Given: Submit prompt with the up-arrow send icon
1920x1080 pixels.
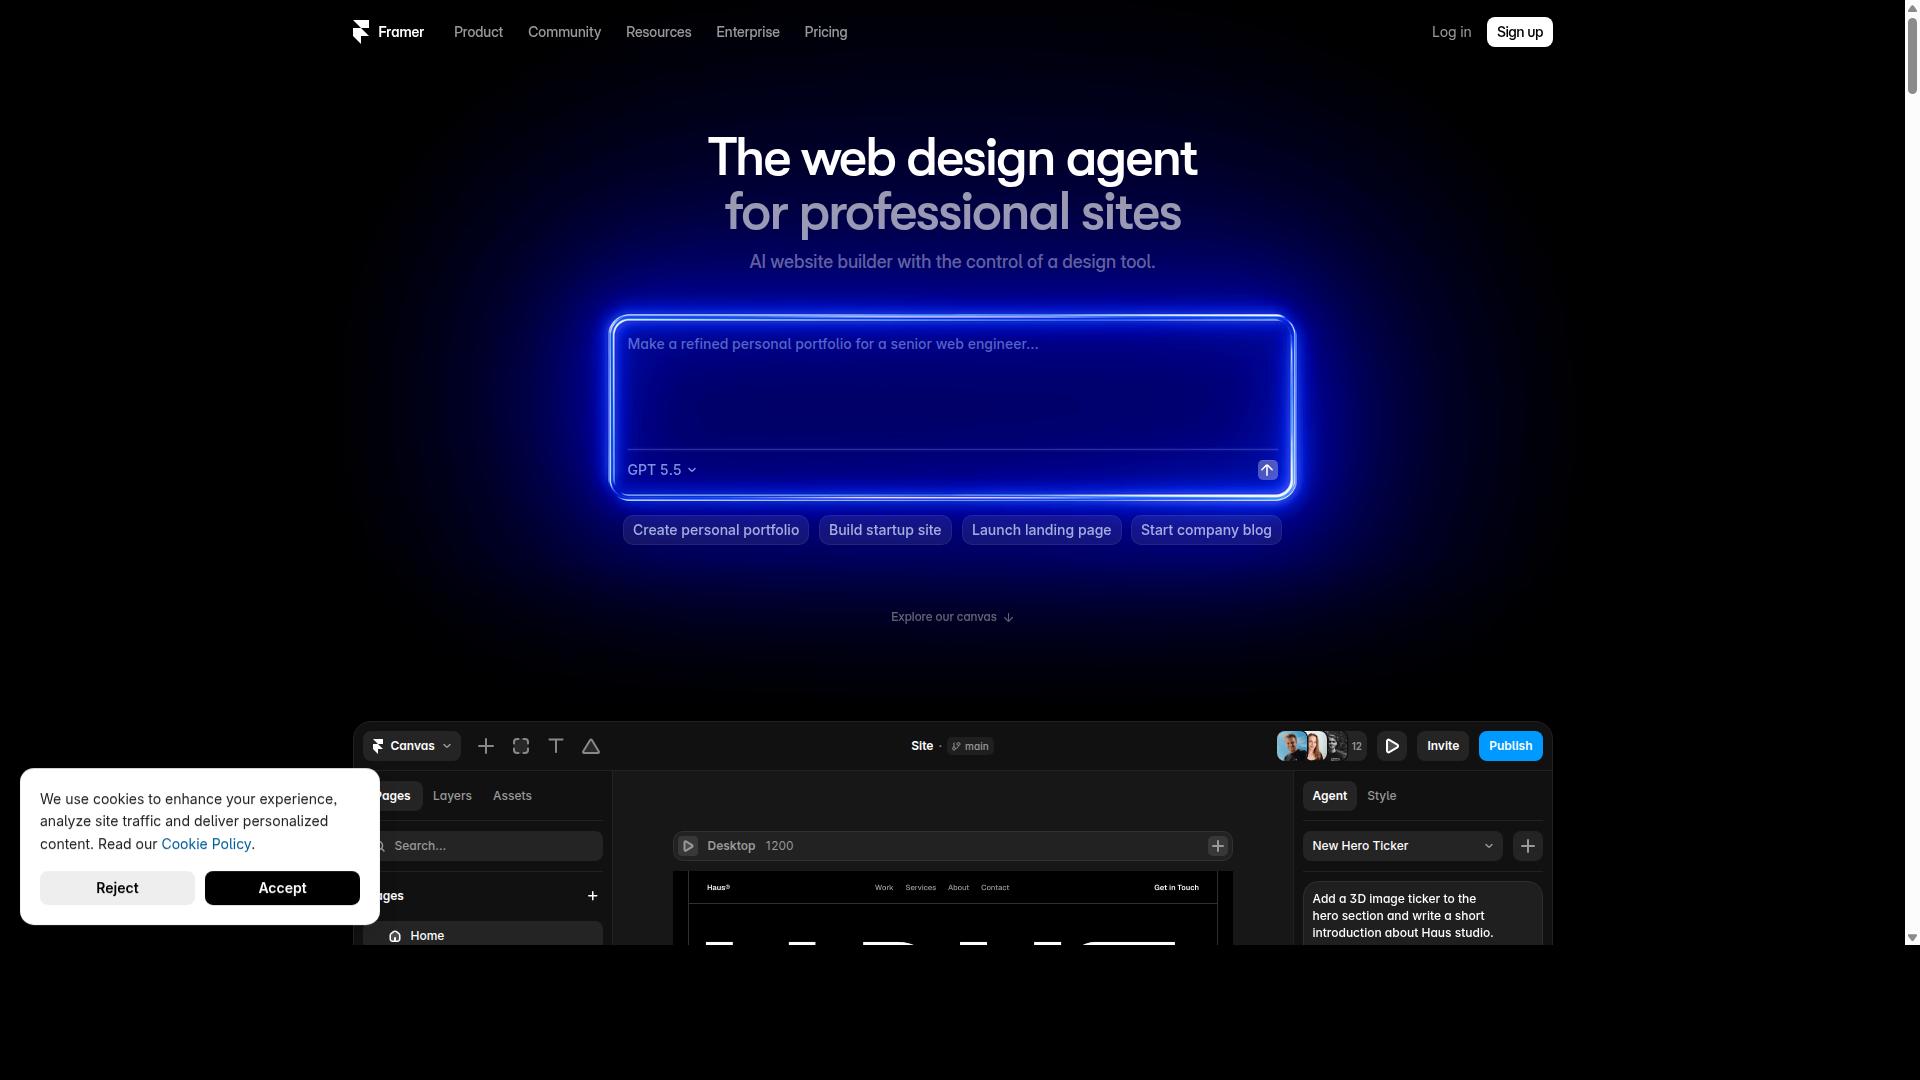Looking at the screenshot, I should point(1267,470).
